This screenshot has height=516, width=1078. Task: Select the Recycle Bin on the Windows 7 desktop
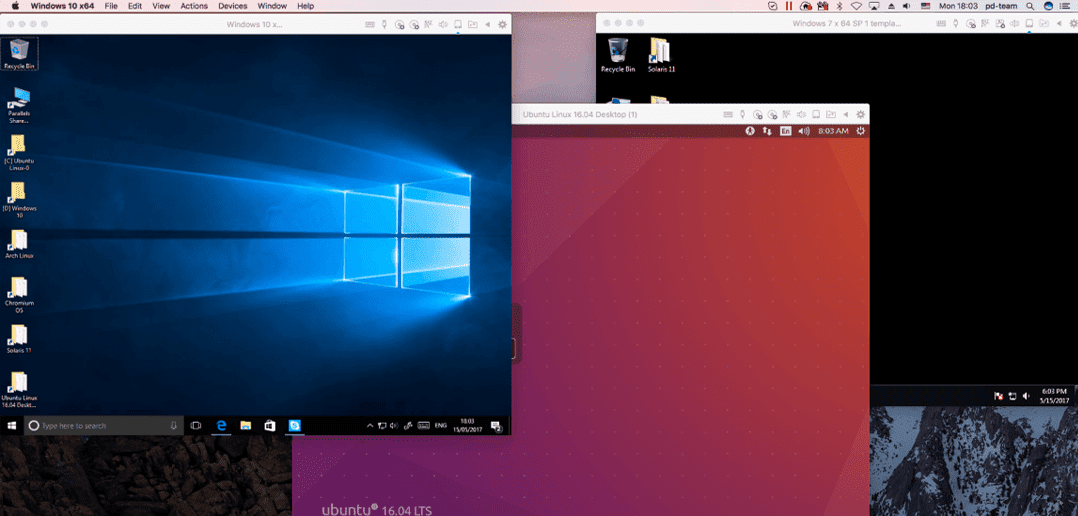point(617,55)
